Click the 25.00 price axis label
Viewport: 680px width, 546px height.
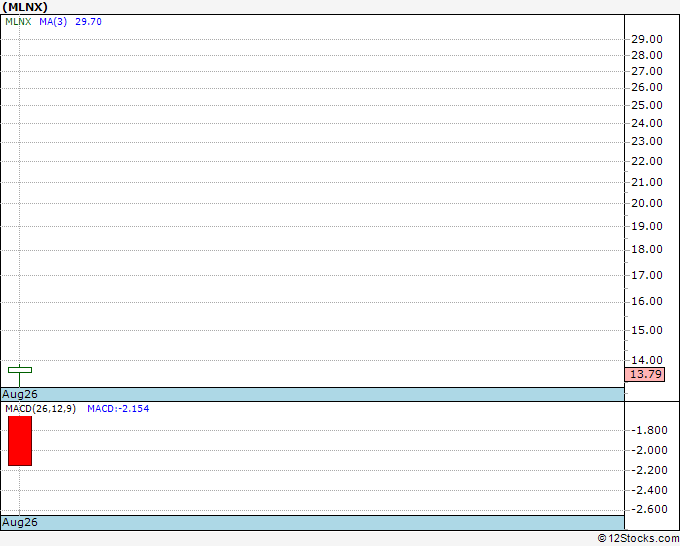(647, 105)
